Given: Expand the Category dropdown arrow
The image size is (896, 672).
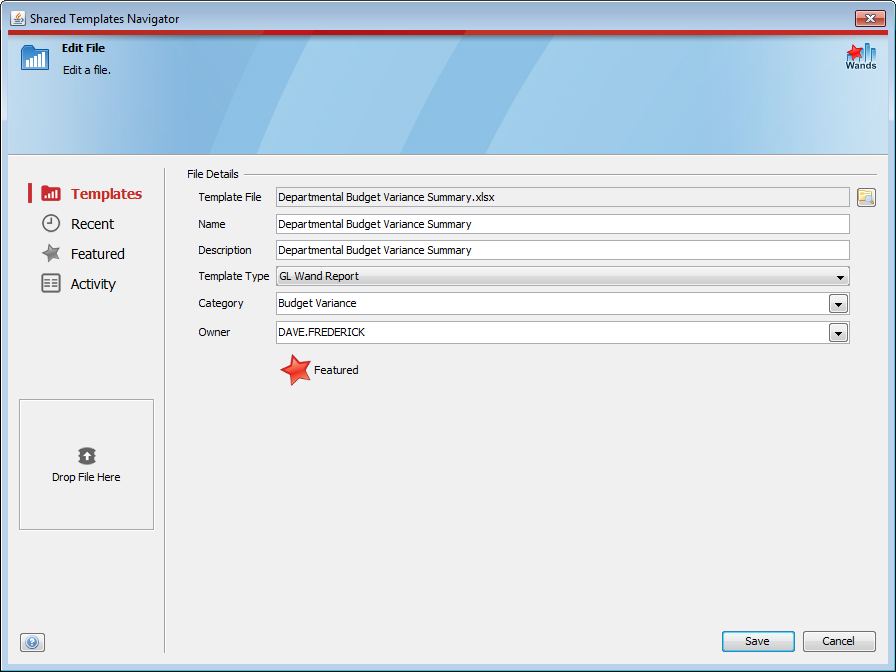Looking at the screenshot, I should point(838,304).
